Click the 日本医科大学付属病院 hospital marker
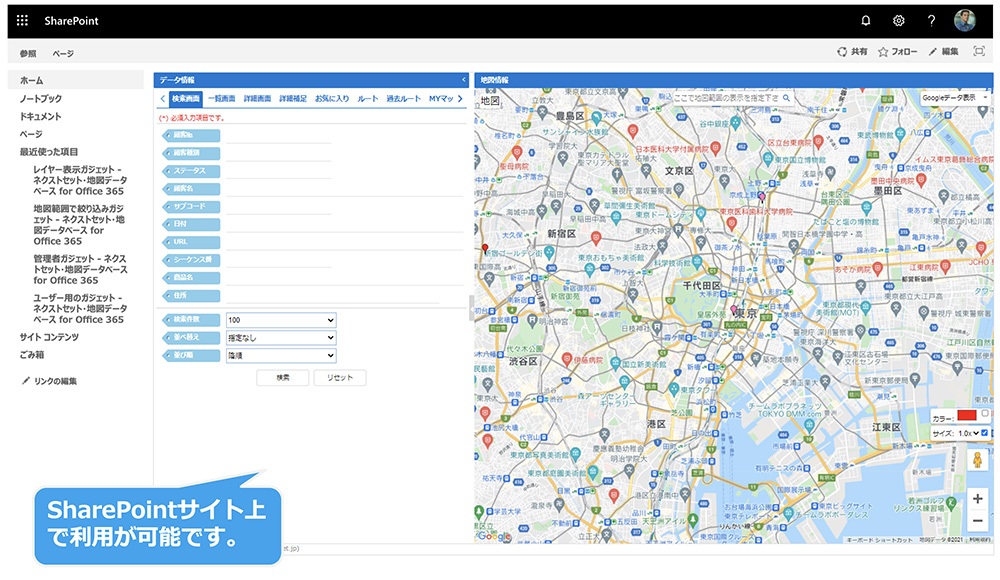This screenshot has height=580, width=1000. pyautogui.click(x=716, y=148)
